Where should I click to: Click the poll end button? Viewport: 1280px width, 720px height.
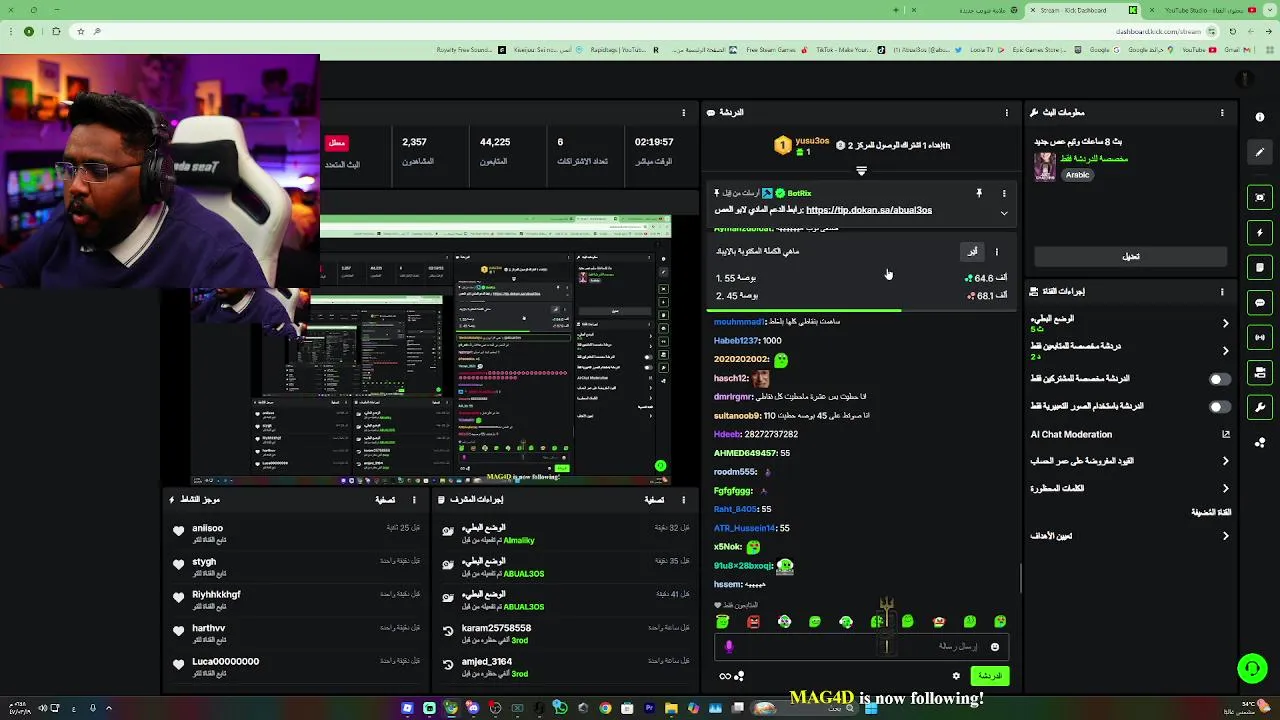972,252
